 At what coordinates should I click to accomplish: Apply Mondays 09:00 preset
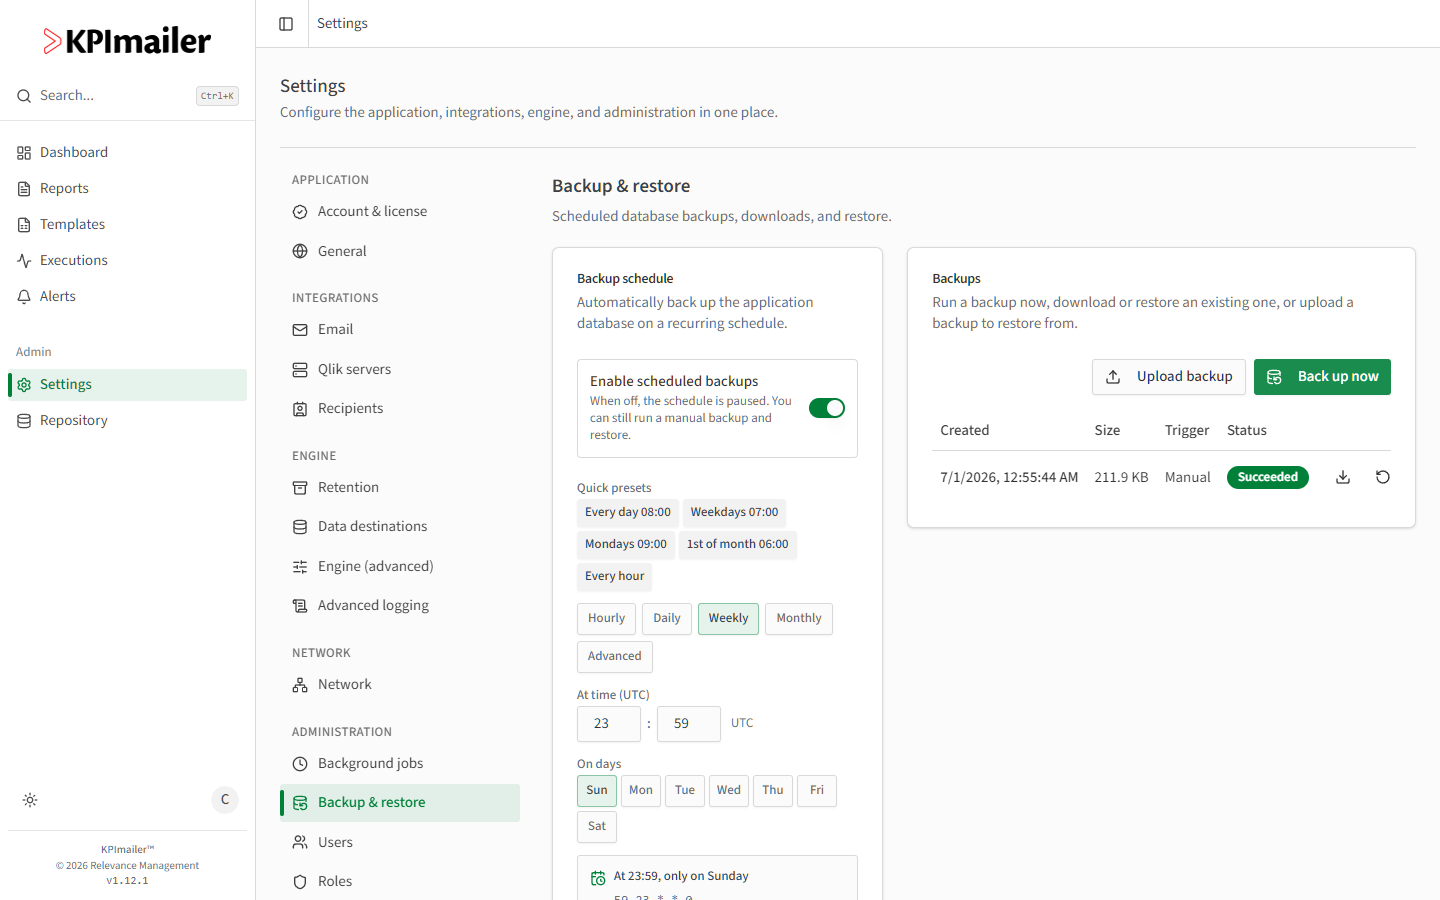tap(626, 545)
